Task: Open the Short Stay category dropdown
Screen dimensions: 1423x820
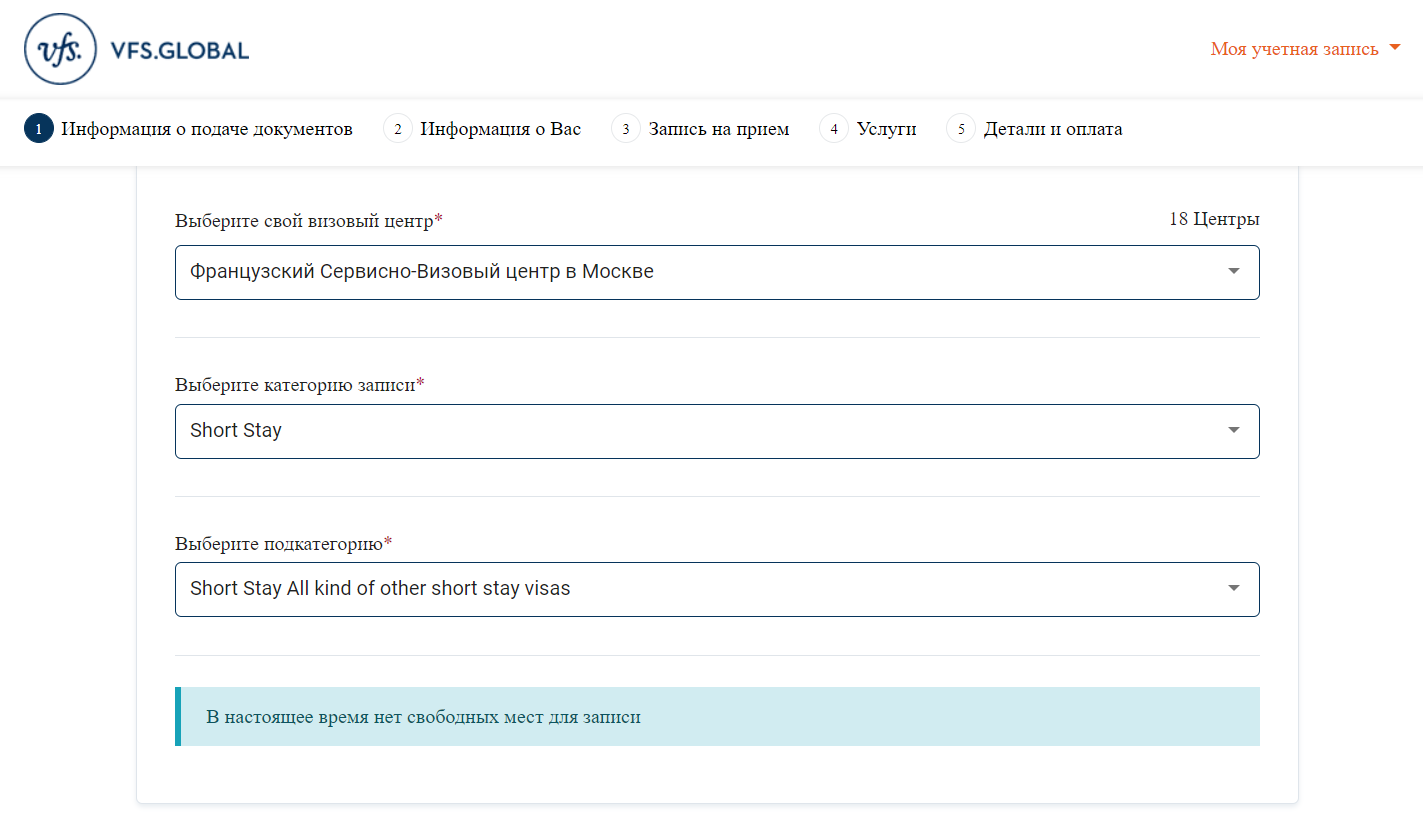Action: coord(717,431)
